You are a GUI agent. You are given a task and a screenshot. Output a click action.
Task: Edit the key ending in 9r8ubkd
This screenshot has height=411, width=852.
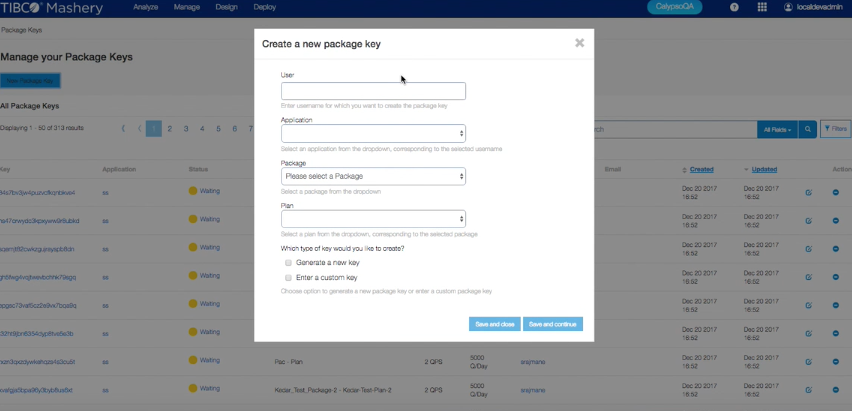(x=809, y=221)
